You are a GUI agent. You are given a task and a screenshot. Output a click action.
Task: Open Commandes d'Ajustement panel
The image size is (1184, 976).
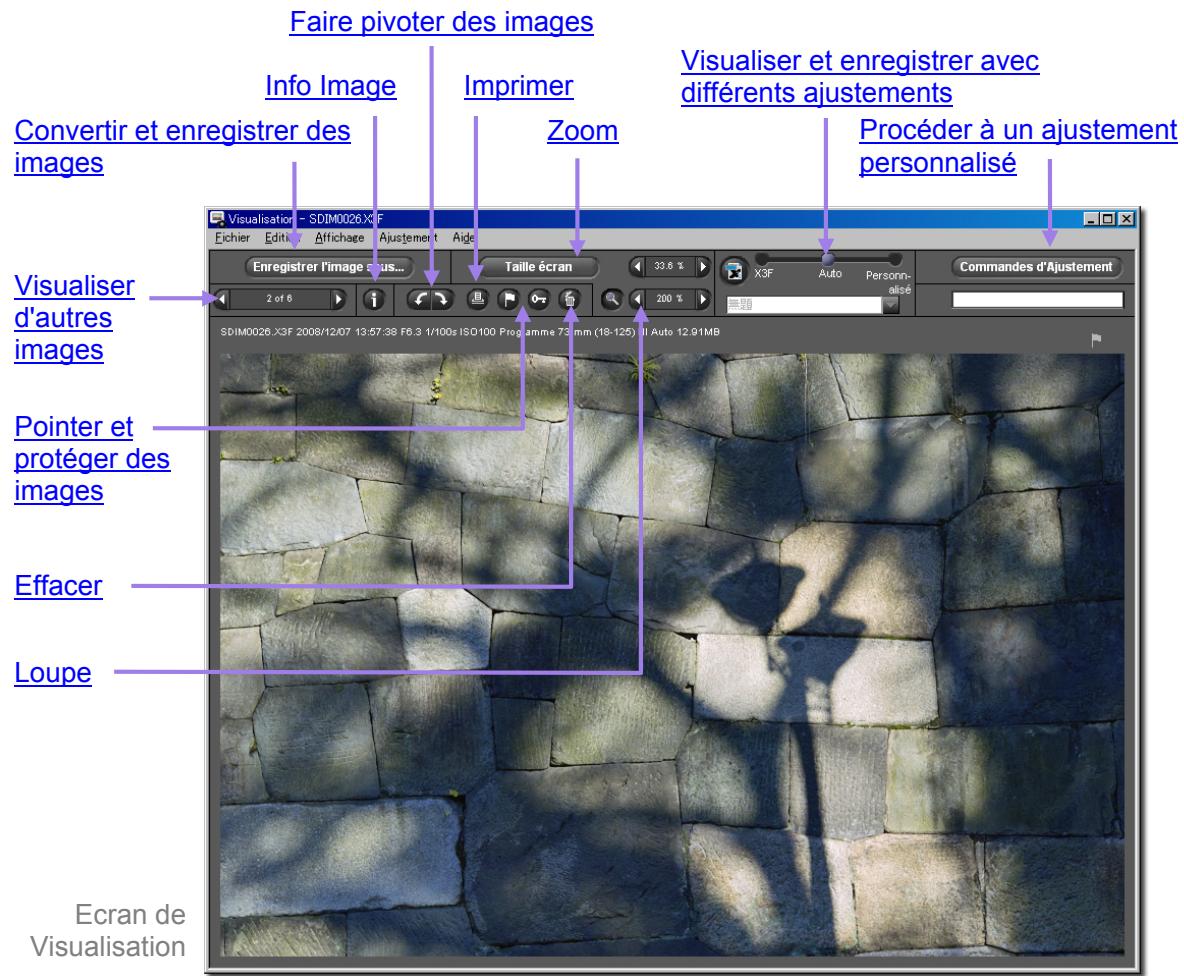coord(1036,266)
